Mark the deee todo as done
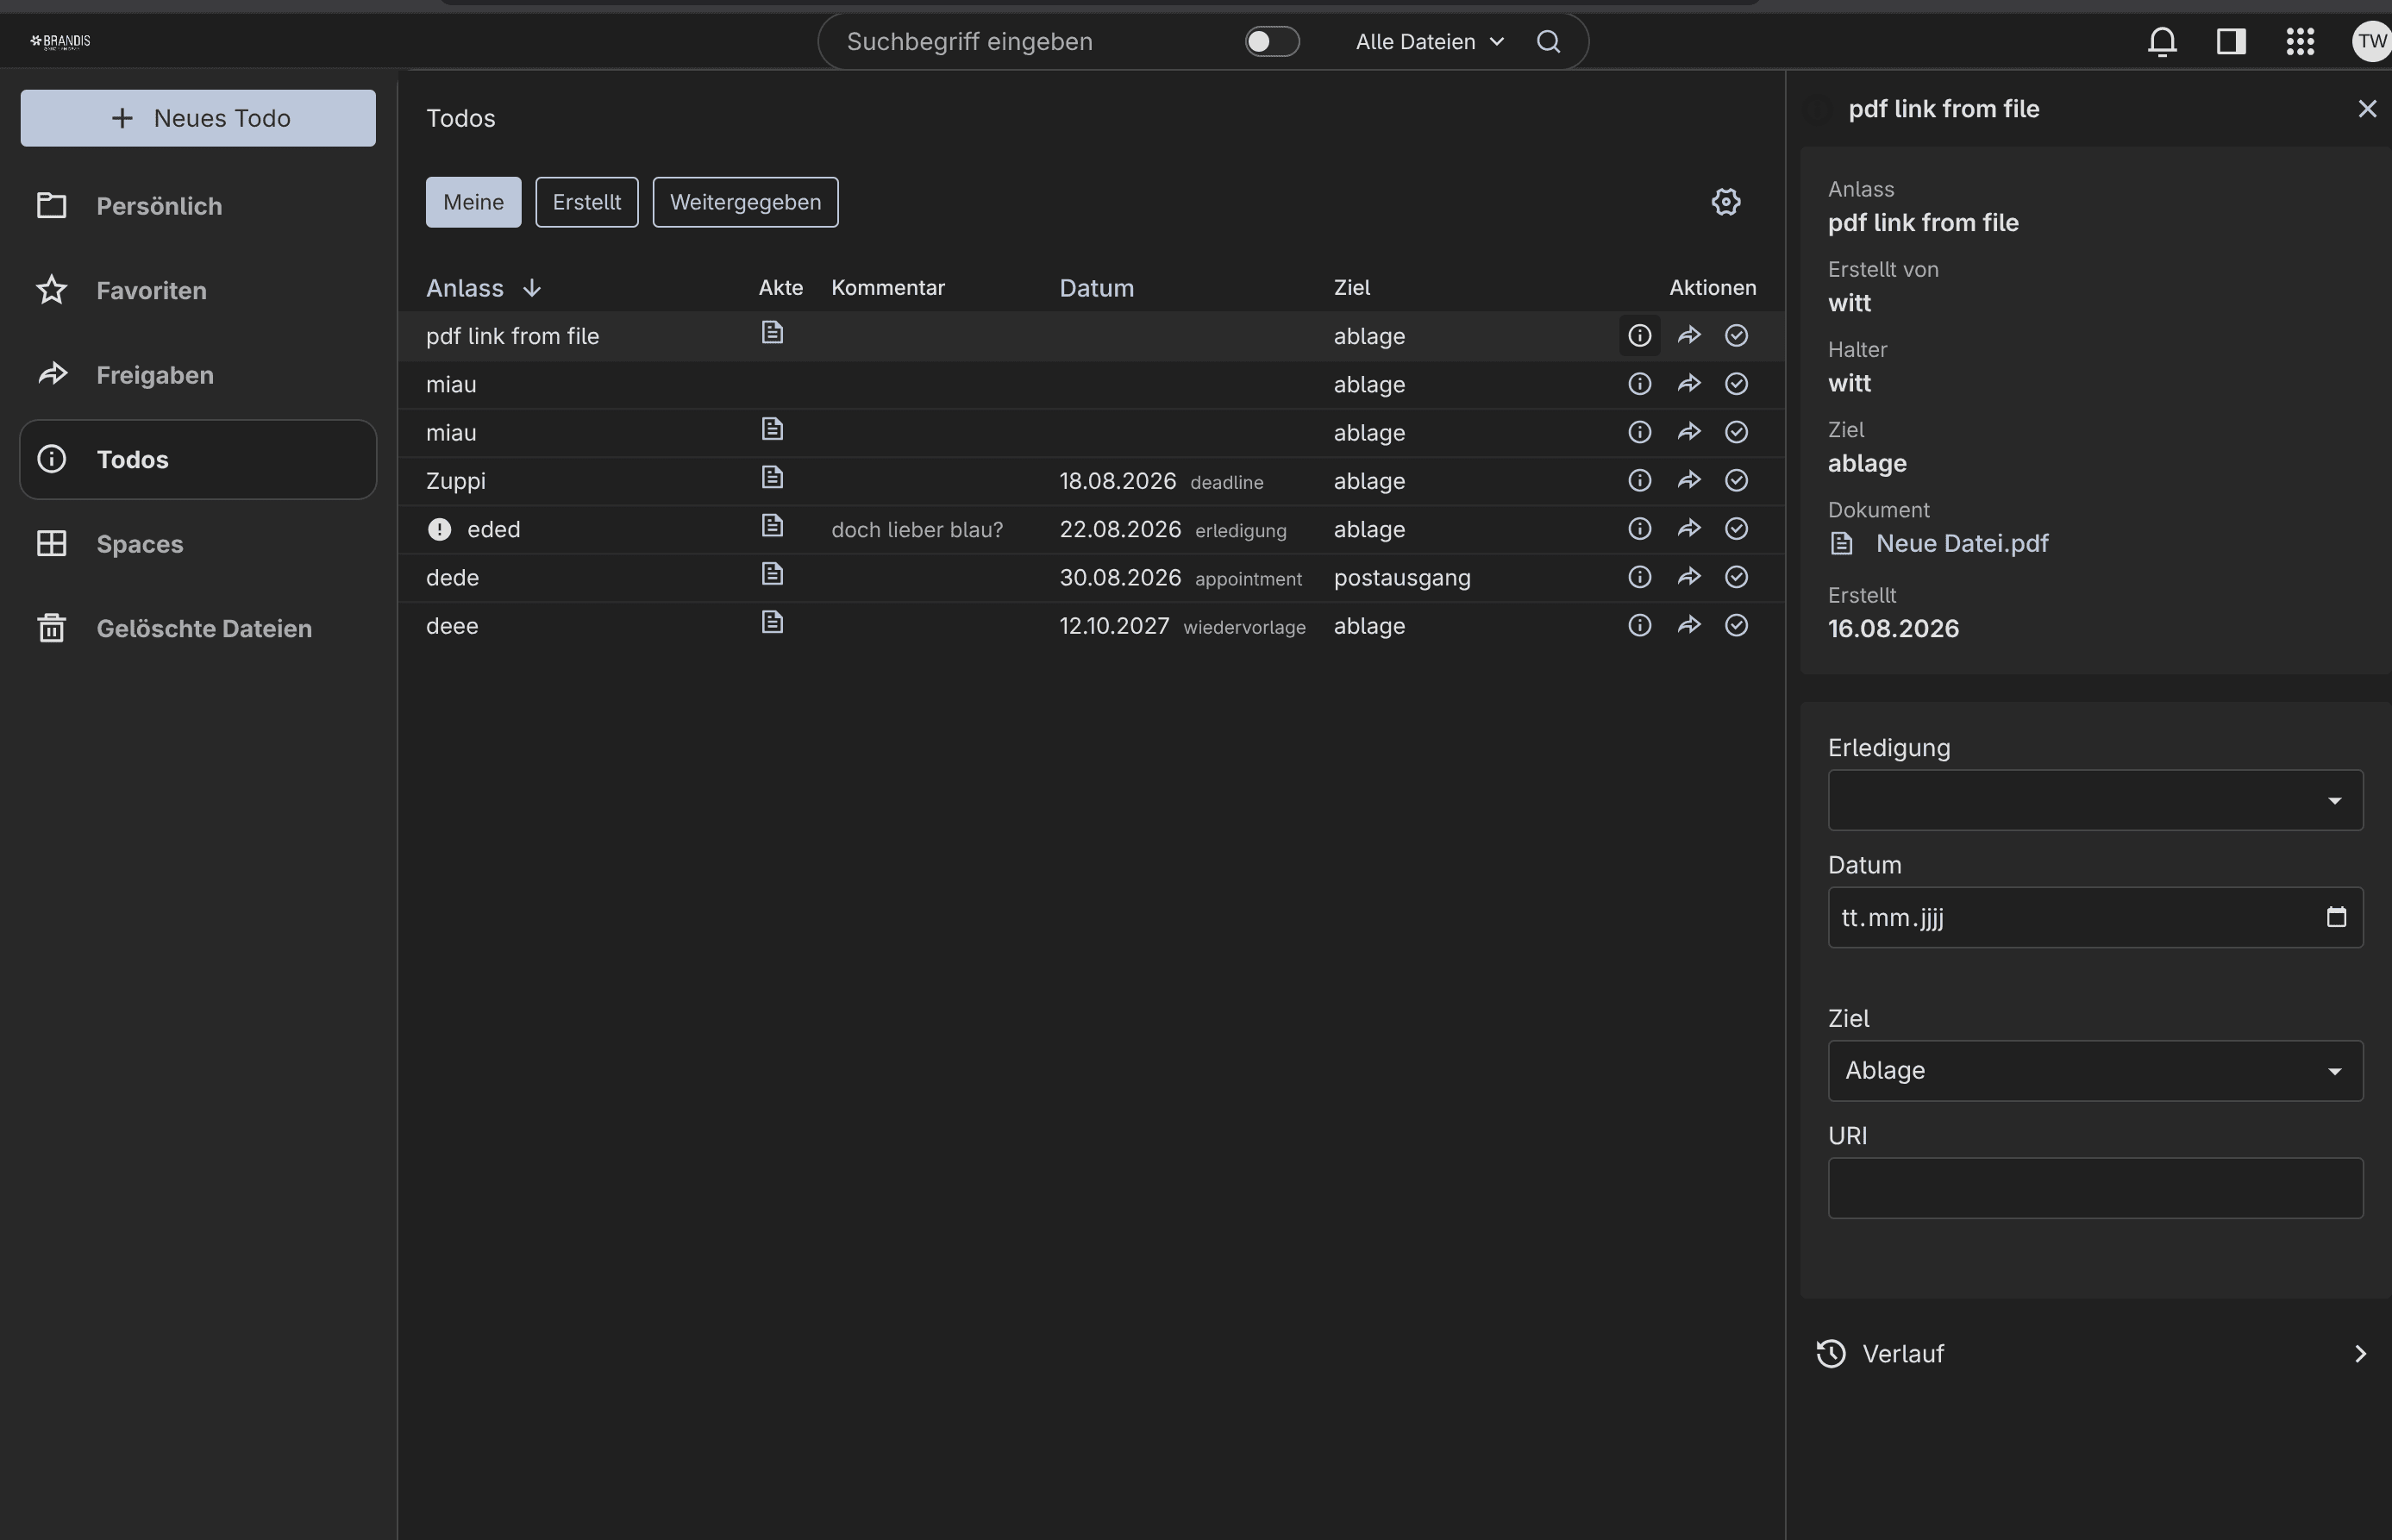 click(x=1737, y=626)
